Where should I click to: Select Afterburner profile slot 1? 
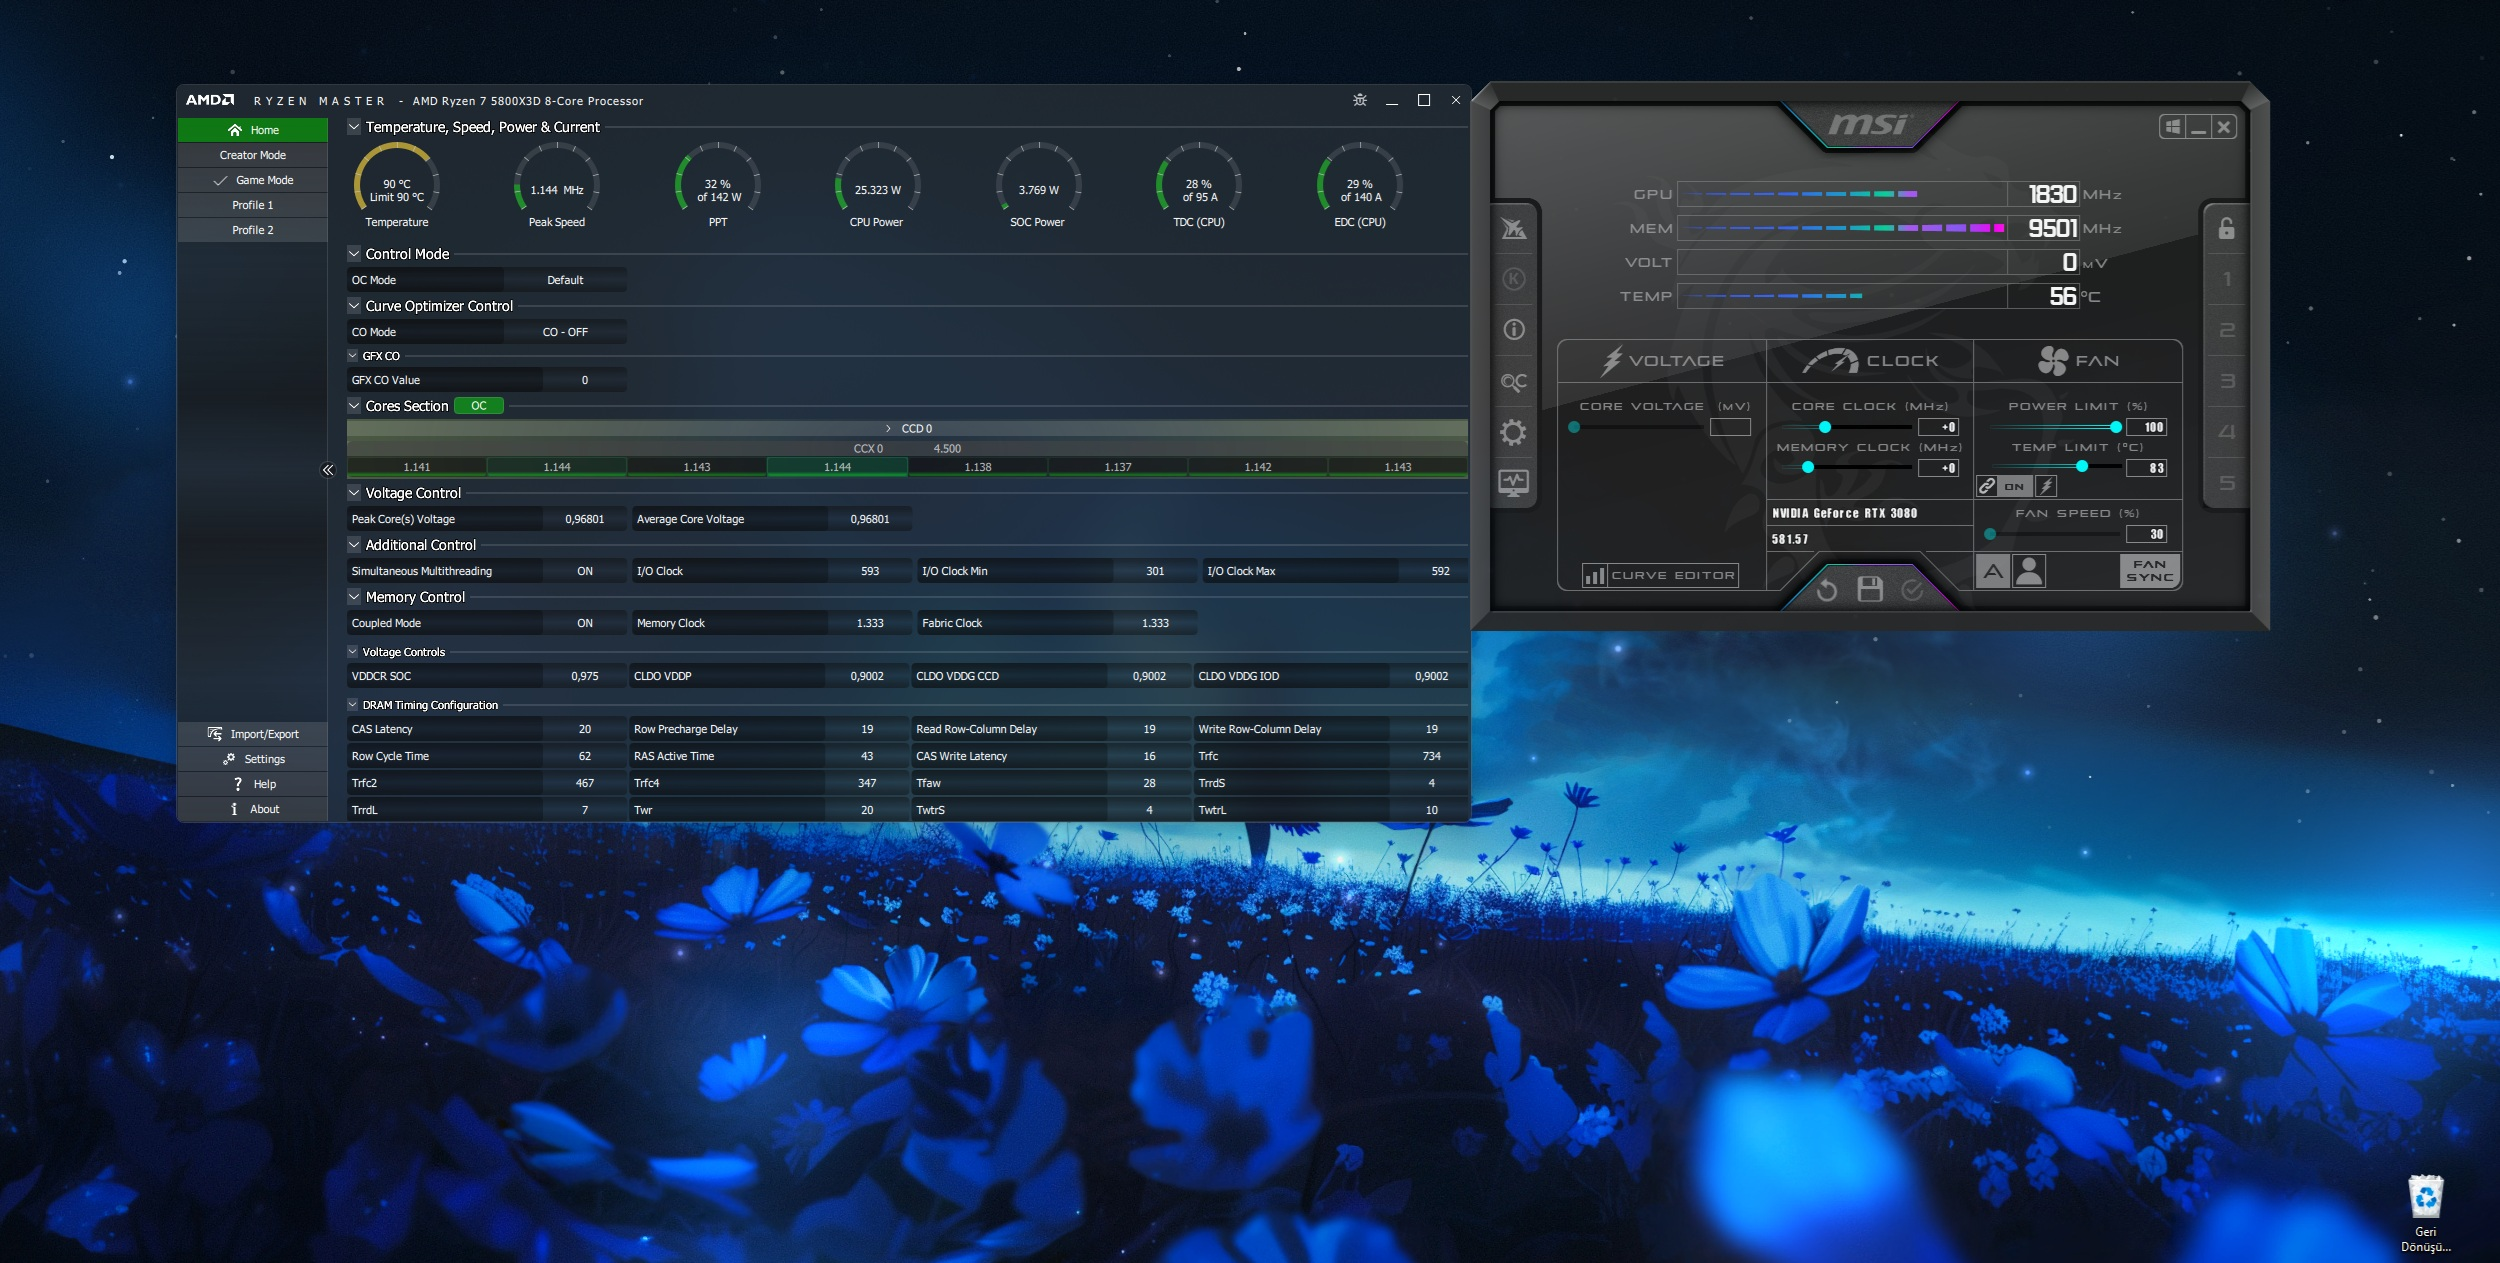[x=2226, y=279]
